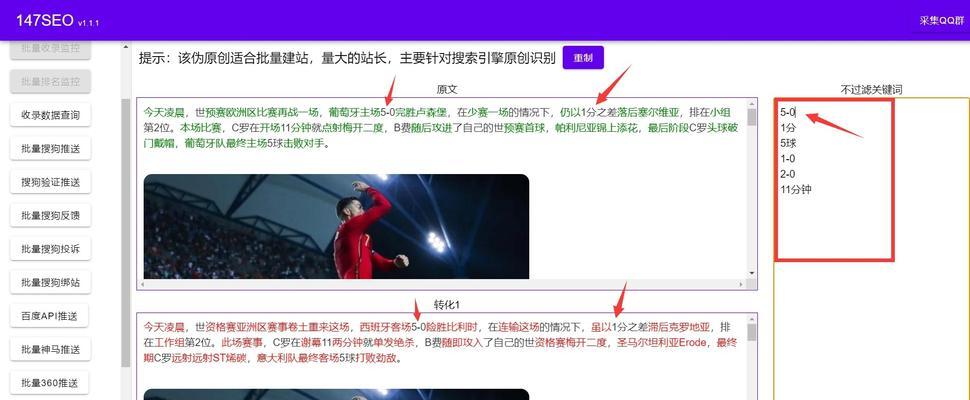Image resolution: width=970 pixels, height=400 pixels.
Task: Click the 2-0 keyword line
Action: coord(788,174)
